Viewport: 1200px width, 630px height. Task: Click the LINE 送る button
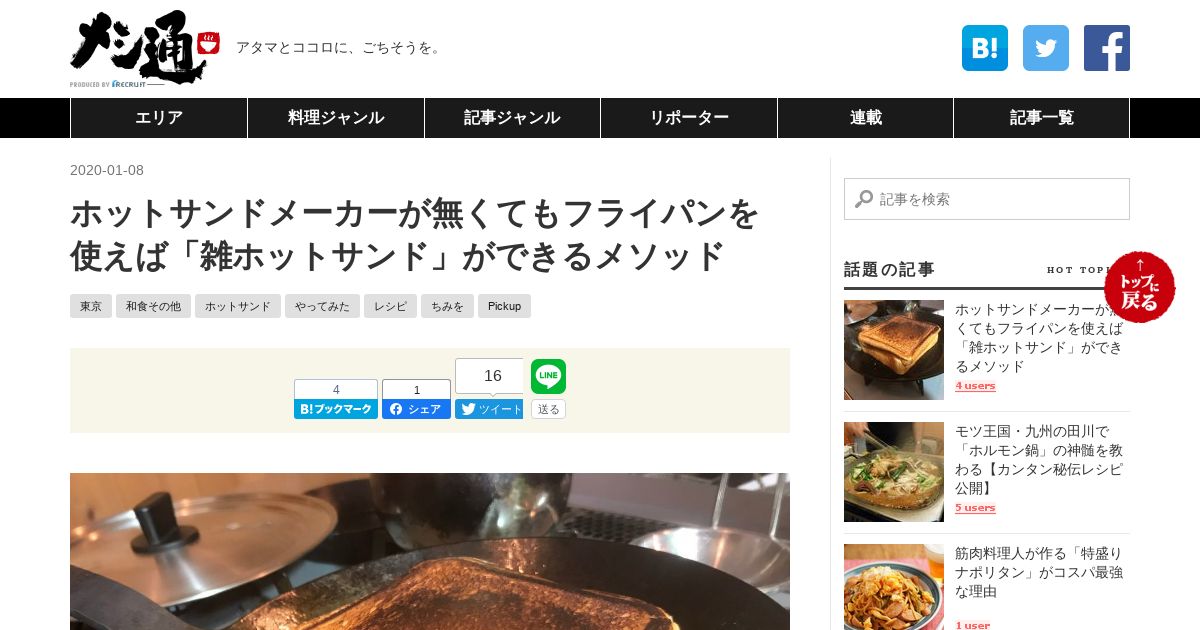pyautogui.click(x=548, y=409)
